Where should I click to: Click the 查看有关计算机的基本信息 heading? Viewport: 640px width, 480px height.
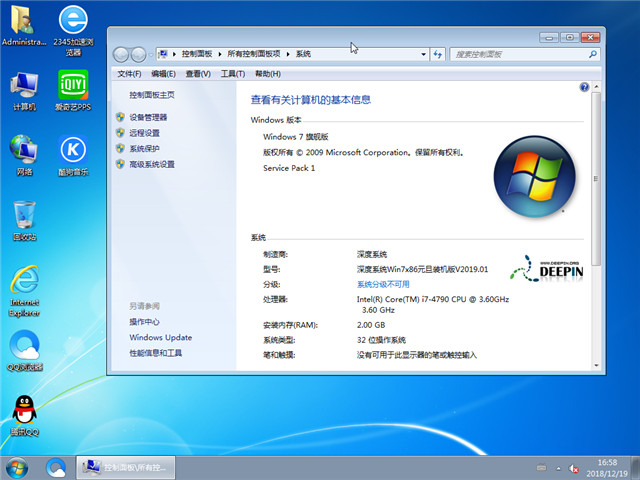click(x=311, y=100)
